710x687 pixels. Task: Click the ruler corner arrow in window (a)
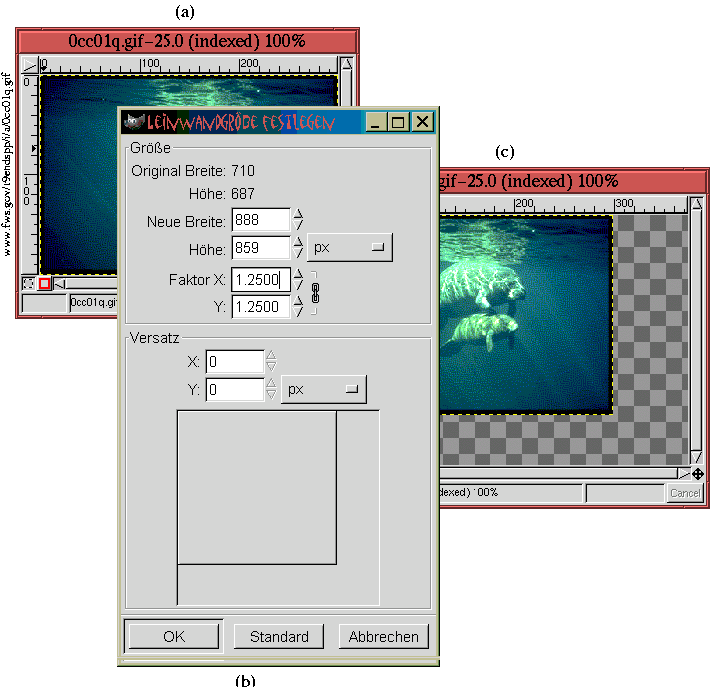pos(28,62)
